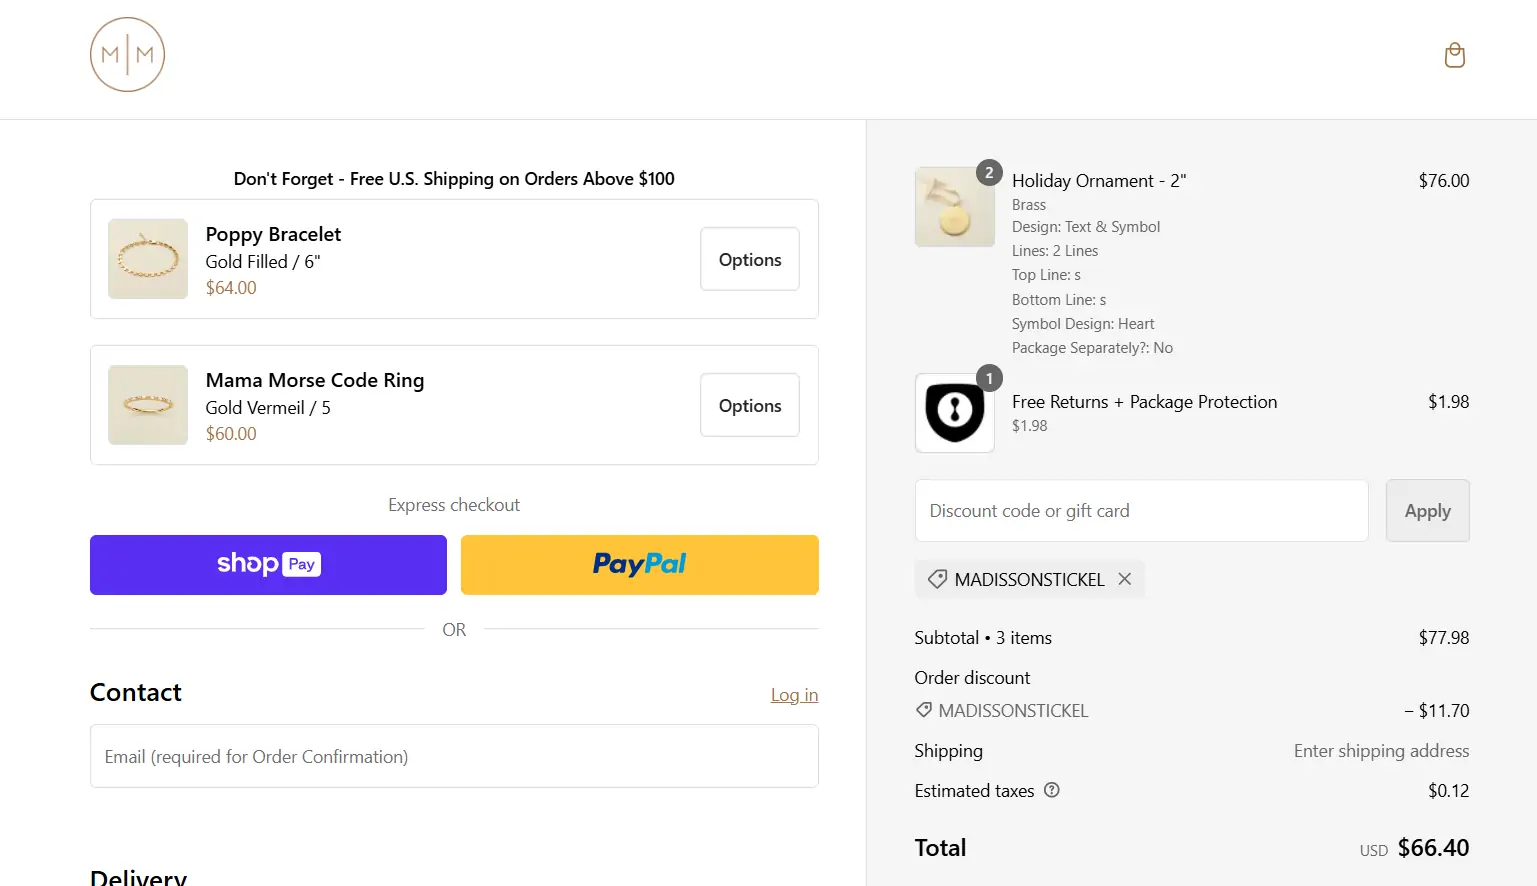Click the Holiday Ornament product thumbnail
Screen dimensions: 1537x886
click(x=954, y=207)
